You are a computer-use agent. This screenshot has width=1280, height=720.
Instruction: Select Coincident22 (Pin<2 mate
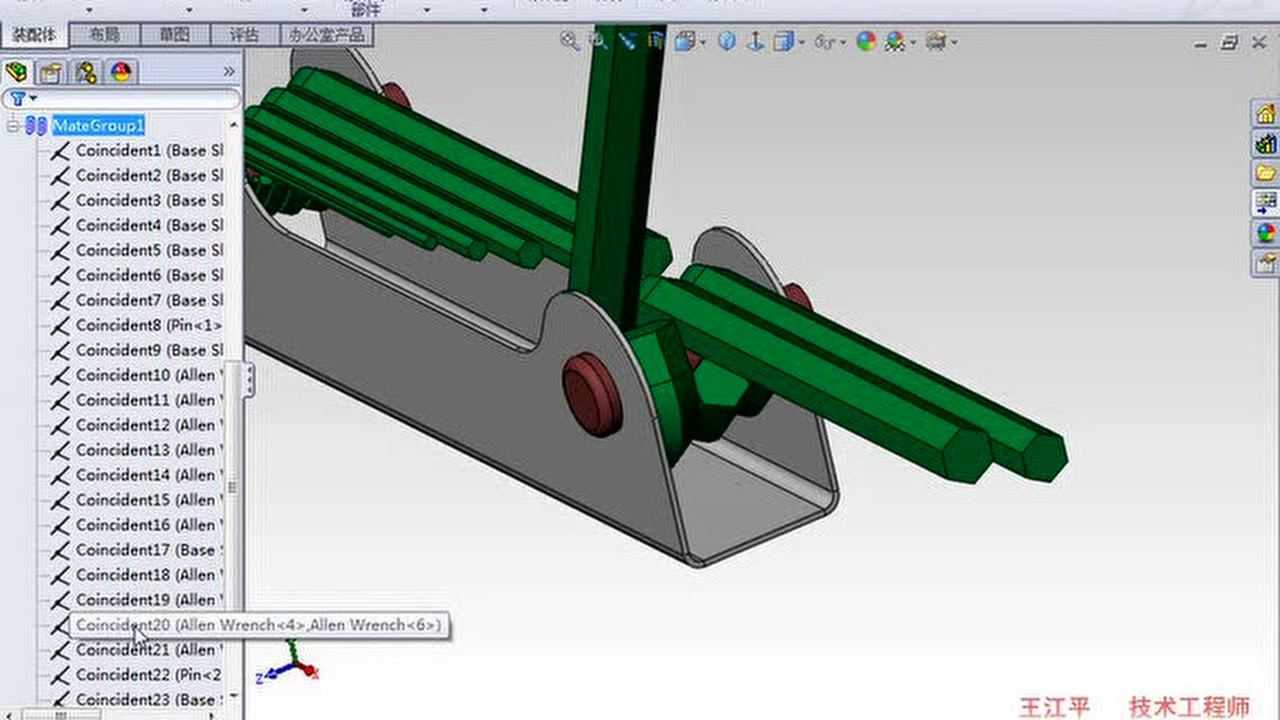pos(149,675)
